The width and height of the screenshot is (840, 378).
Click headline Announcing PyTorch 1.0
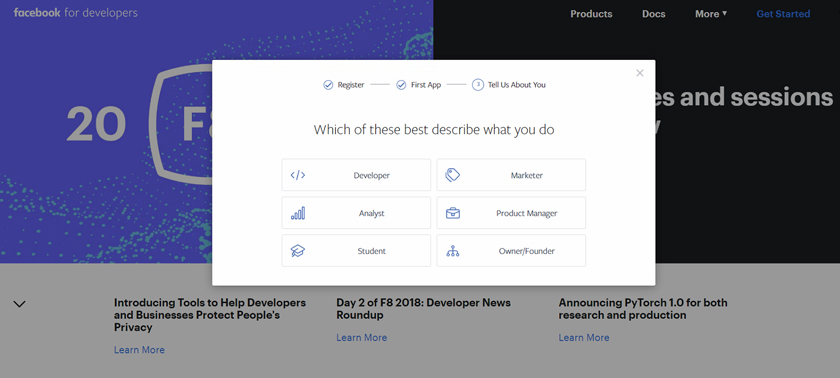tap(643, 309)
